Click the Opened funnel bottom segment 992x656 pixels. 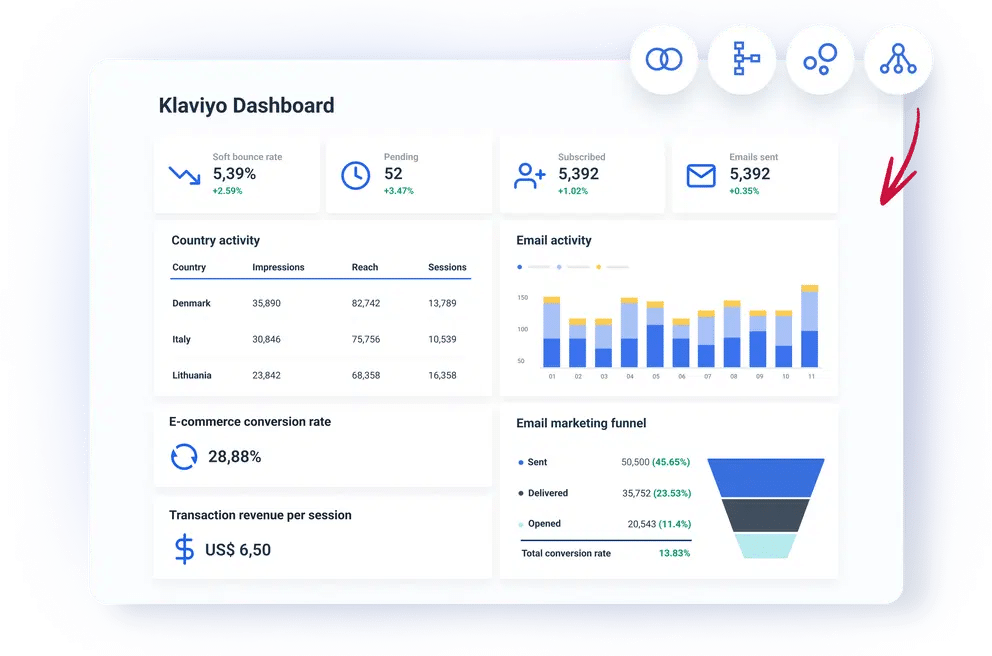(765, 545)
